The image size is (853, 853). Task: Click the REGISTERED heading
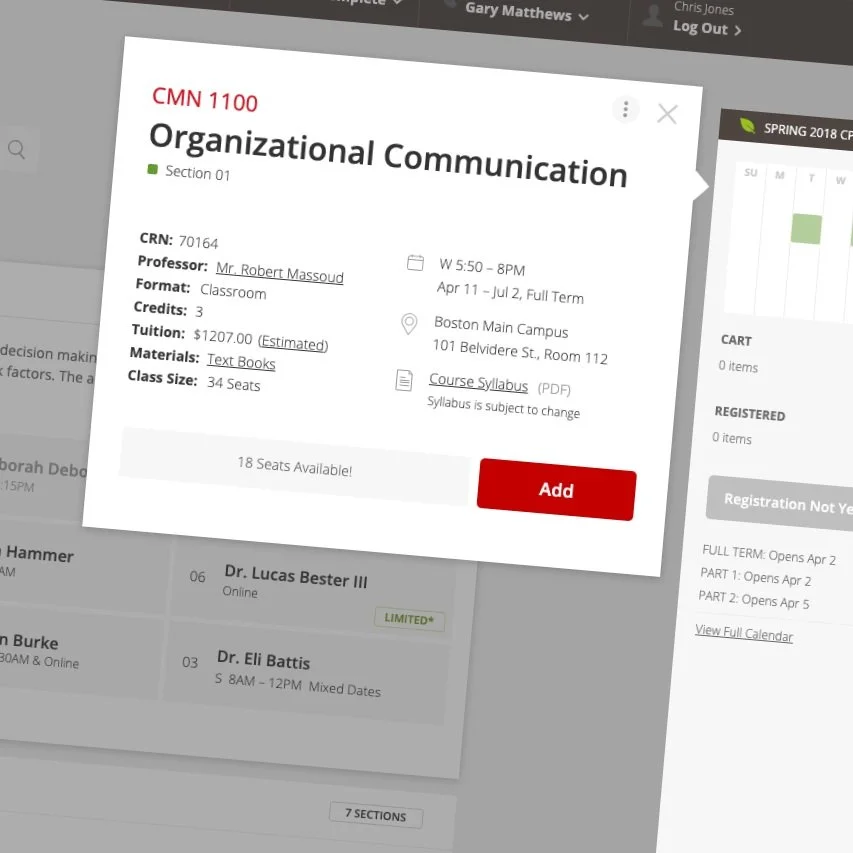click(750, 414)
